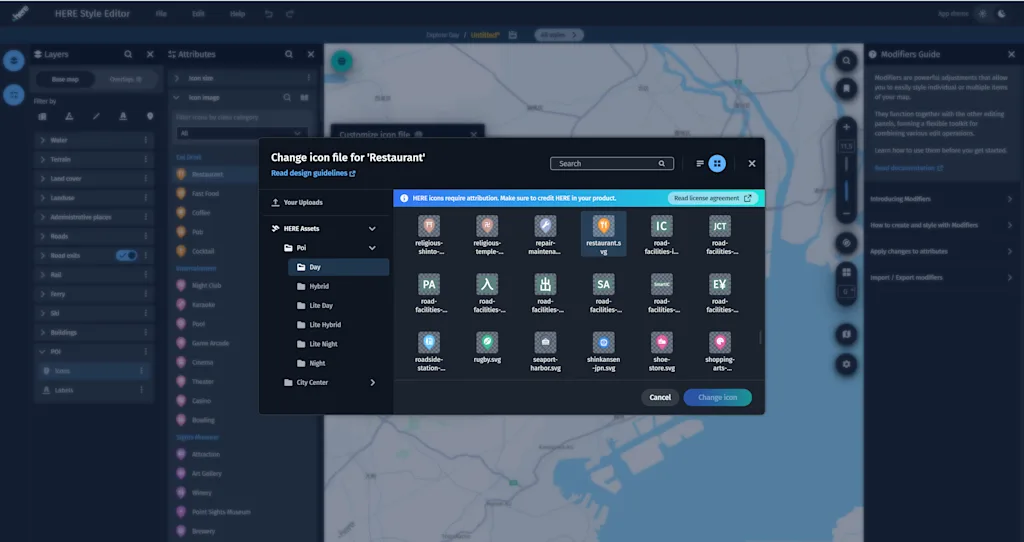Expand the Roads layer
Image resolution: width=1024 pixels, height=542 pixels.
click(x=42, y=236)
